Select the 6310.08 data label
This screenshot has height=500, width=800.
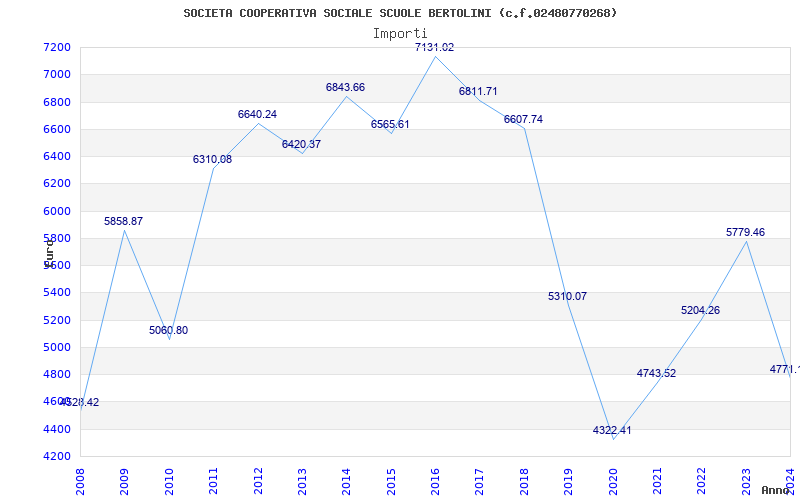(x=212, y=159)
